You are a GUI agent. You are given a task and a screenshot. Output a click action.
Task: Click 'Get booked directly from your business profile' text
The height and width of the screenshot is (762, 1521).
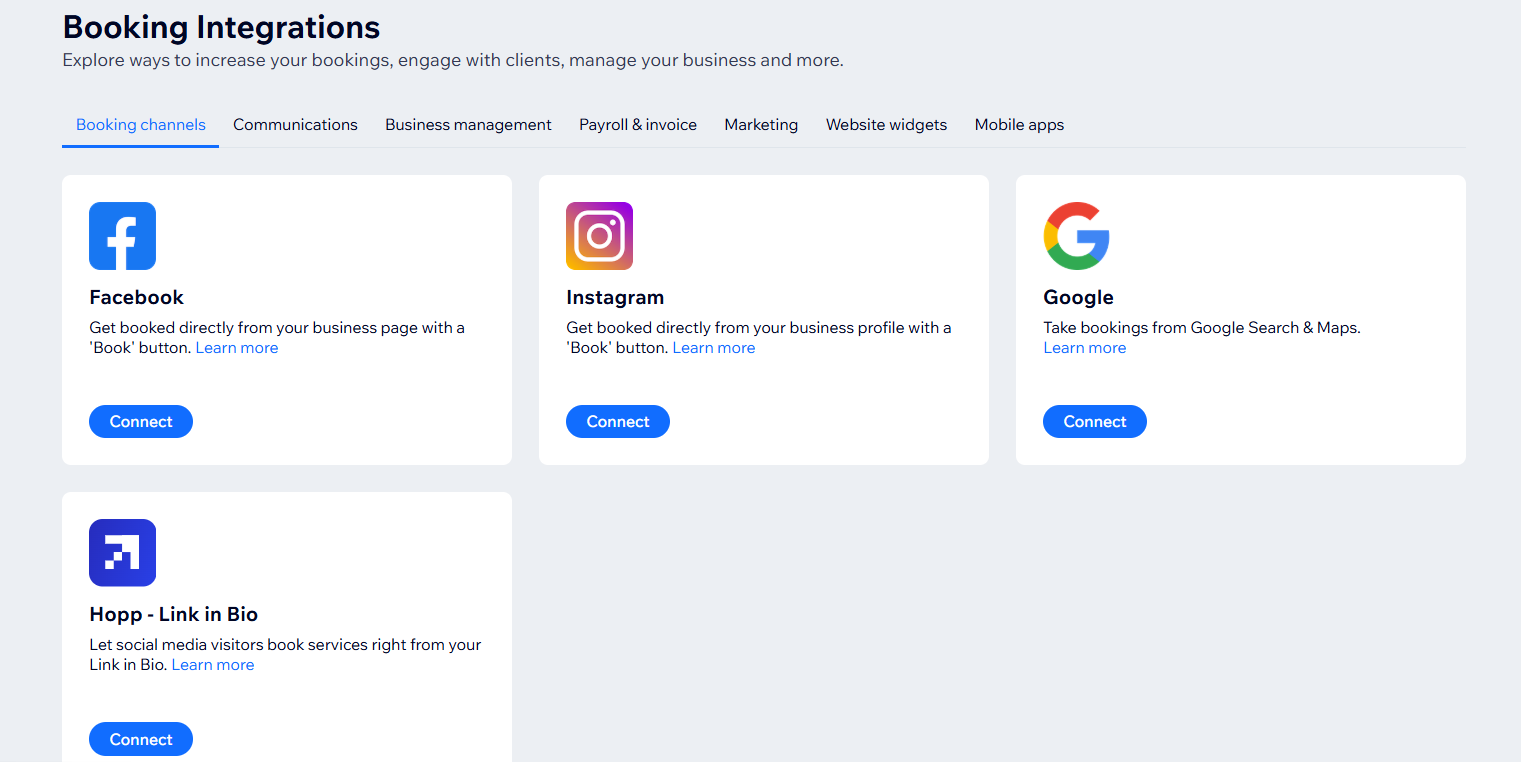[759, 338]
